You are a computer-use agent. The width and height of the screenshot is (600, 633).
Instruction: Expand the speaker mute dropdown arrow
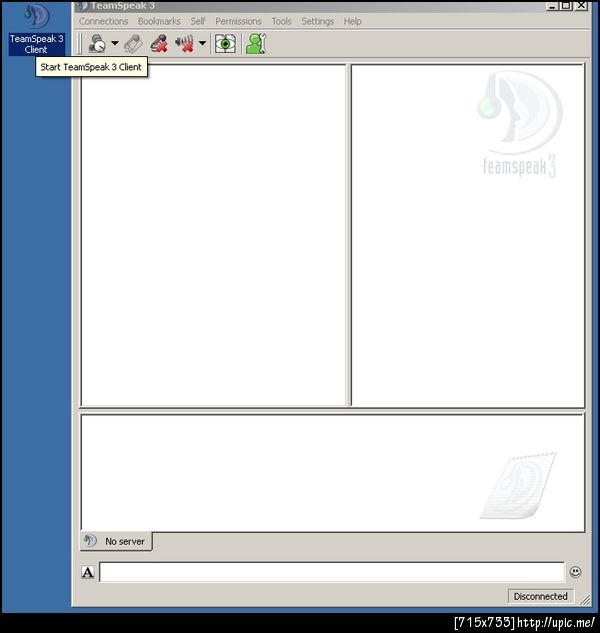click(202, 43)
